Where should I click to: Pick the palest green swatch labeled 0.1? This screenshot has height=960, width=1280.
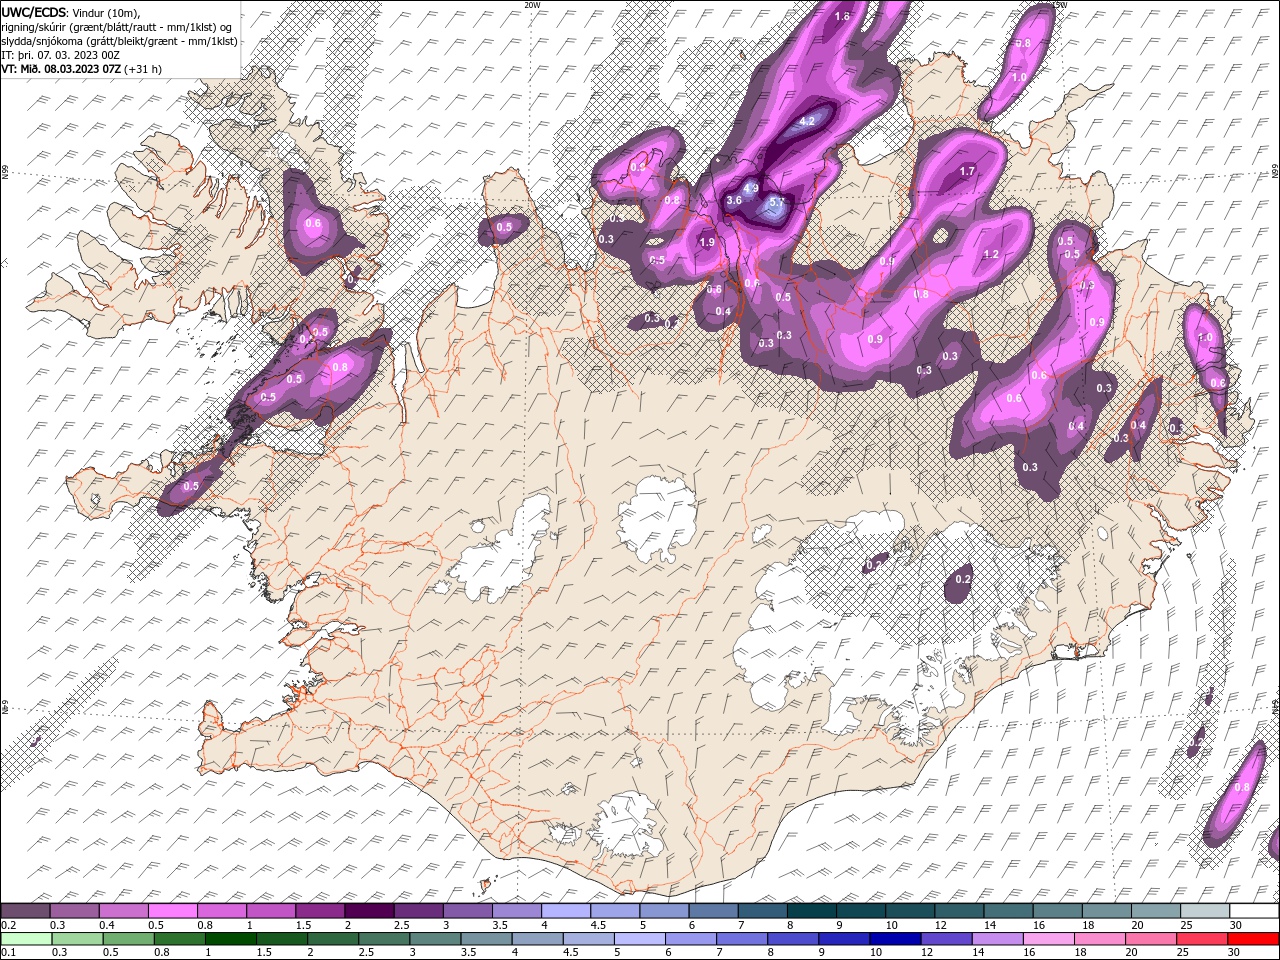click(25, 939)
